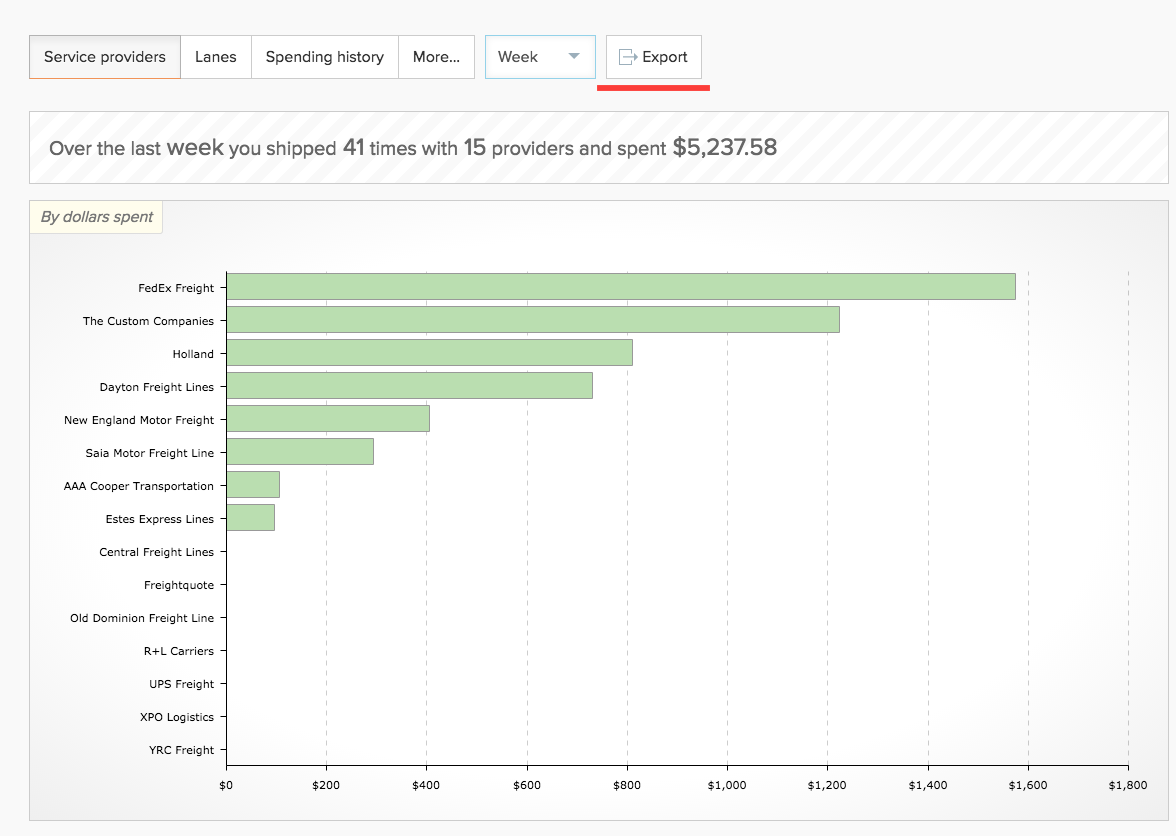Click the bar for The Custom Companies
Viewport: 1176px width, 836px height.
click(x=533, y=319)
